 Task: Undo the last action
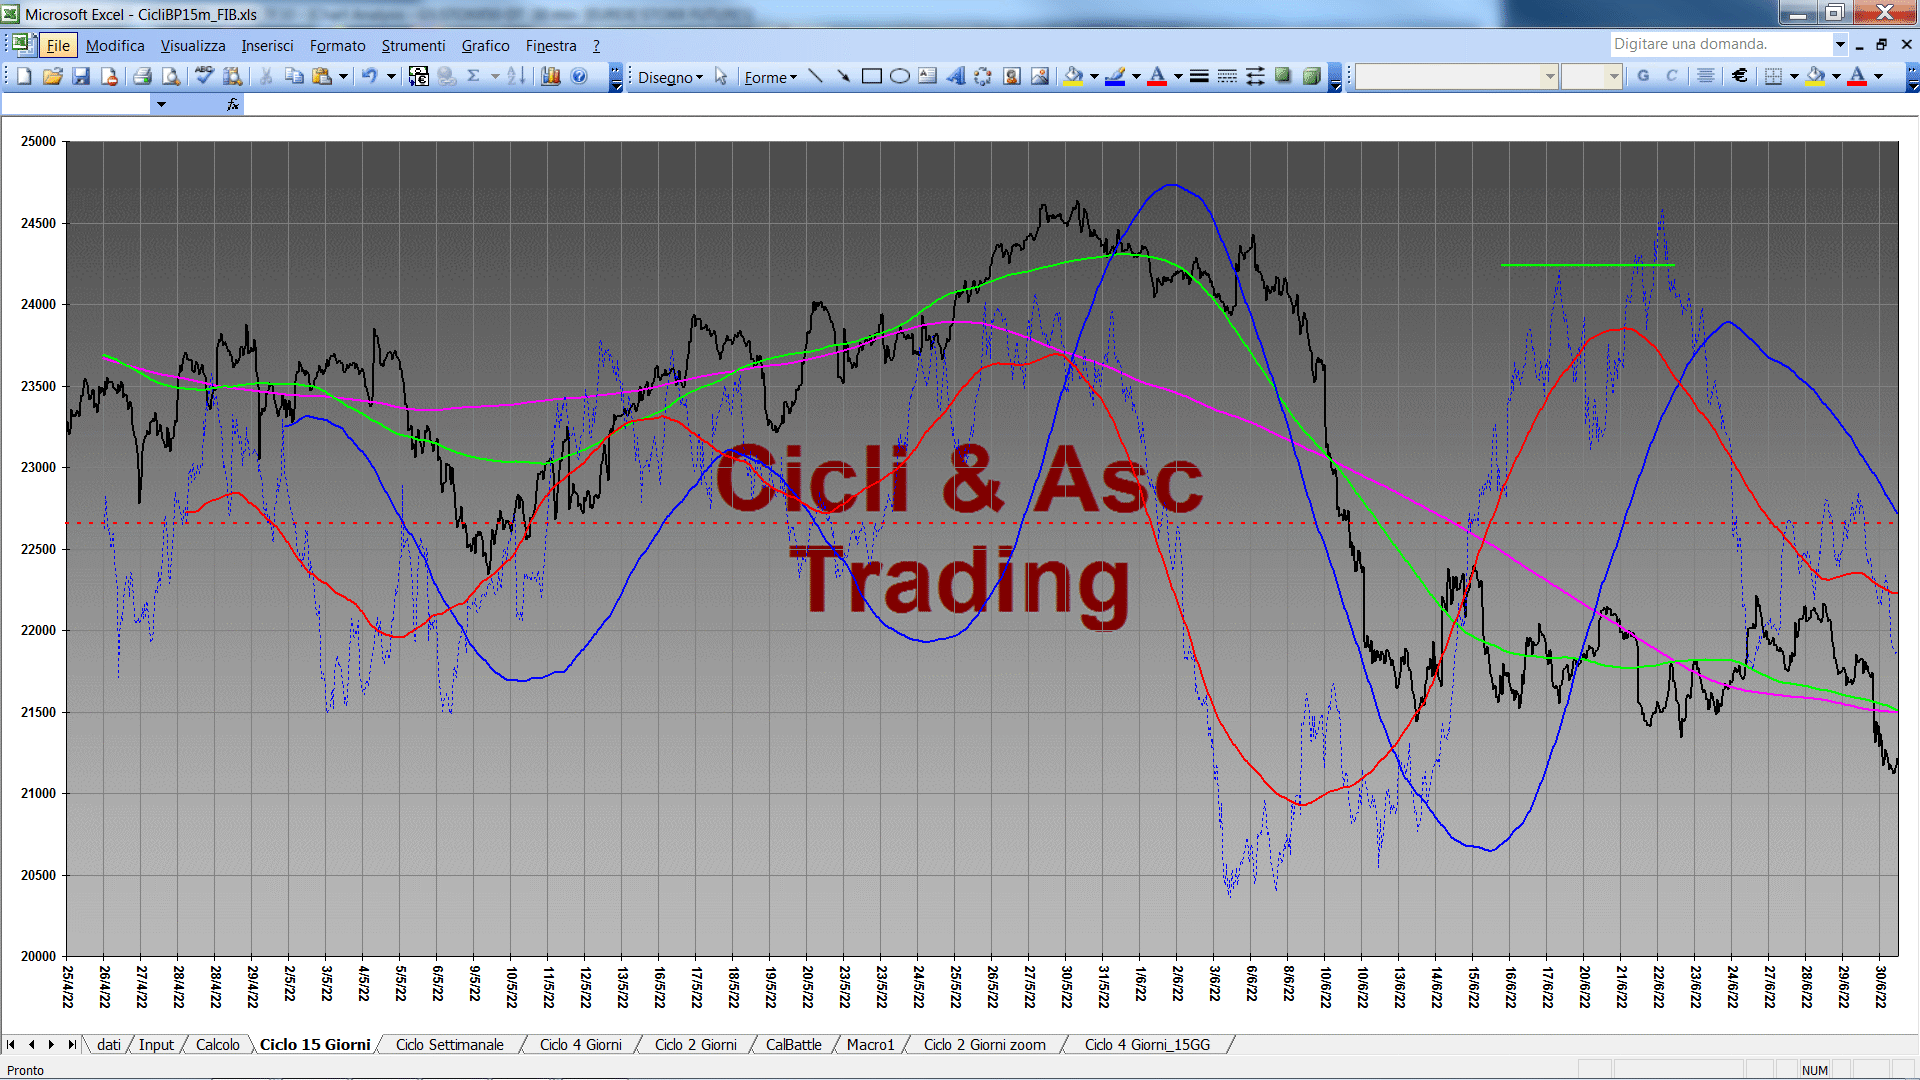tap(369, 76)
